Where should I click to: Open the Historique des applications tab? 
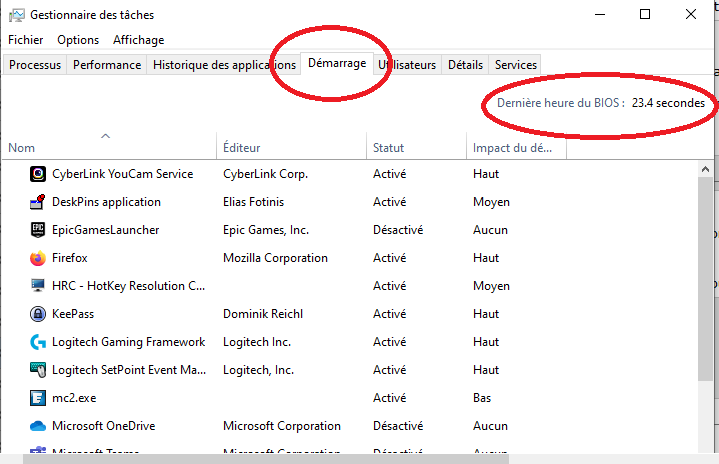[224, 65]
